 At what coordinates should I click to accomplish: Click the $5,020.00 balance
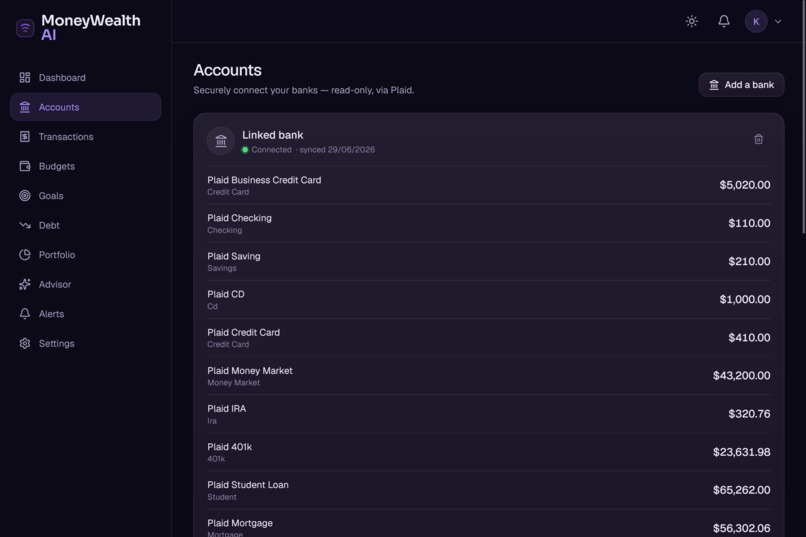(x=745, y=185)
